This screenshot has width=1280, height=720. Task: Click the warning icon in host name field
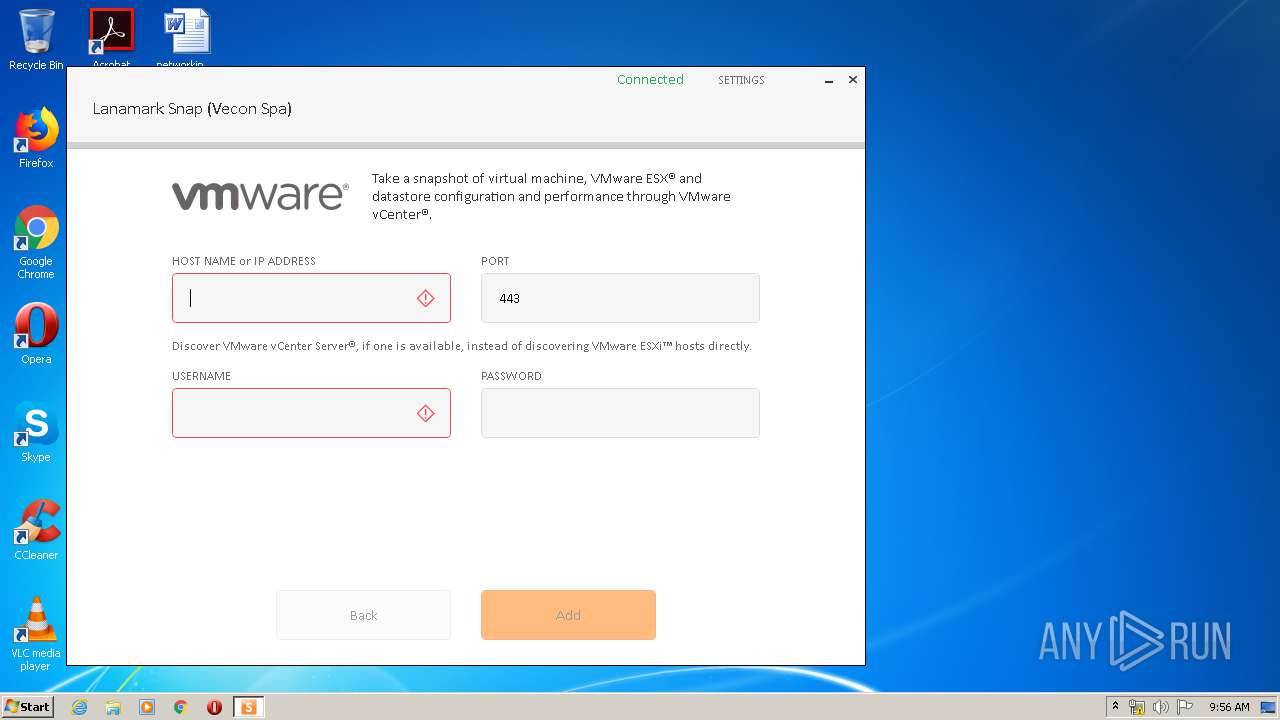(x=426, y=298)
